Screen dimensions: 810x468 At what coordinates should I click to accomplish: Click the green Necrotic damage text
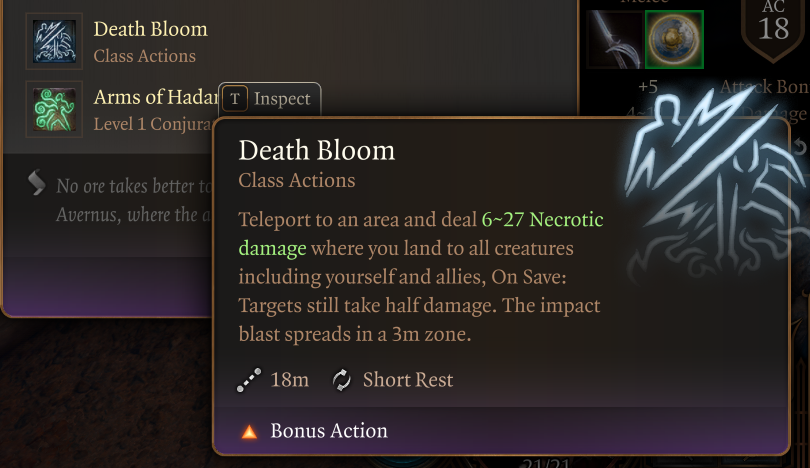pyautogui.click(x=542, y=219)
